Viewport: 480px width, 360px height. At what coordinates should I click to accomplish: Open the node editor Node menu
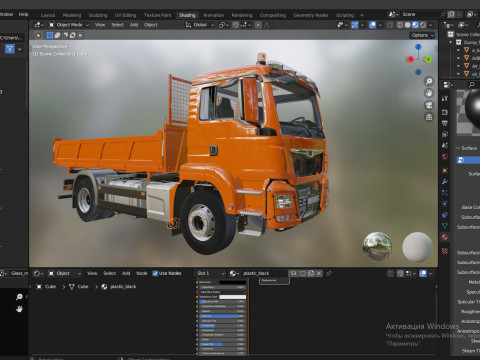click(142, 273)
